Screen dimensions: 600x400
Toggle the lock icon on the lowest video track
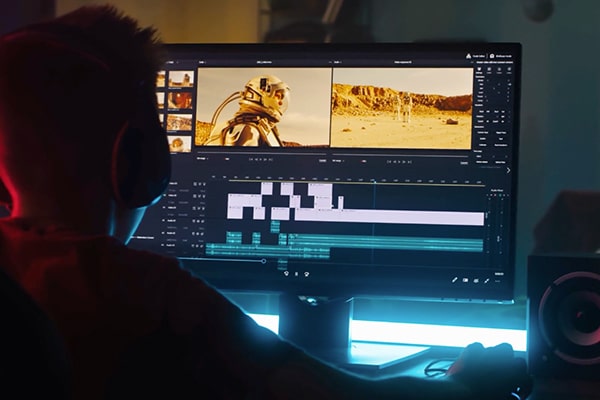195,209
